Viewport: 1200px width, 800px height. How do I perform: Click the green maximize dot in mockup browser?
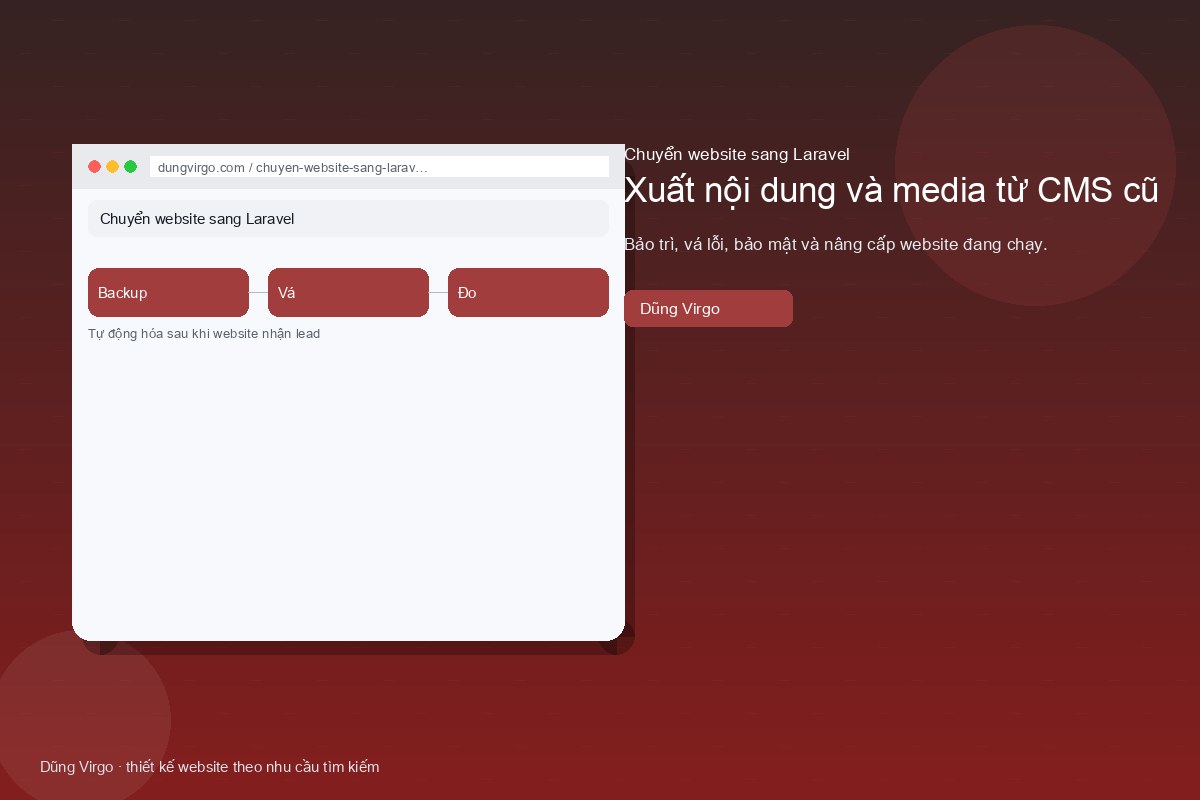(x=130, y=167)
